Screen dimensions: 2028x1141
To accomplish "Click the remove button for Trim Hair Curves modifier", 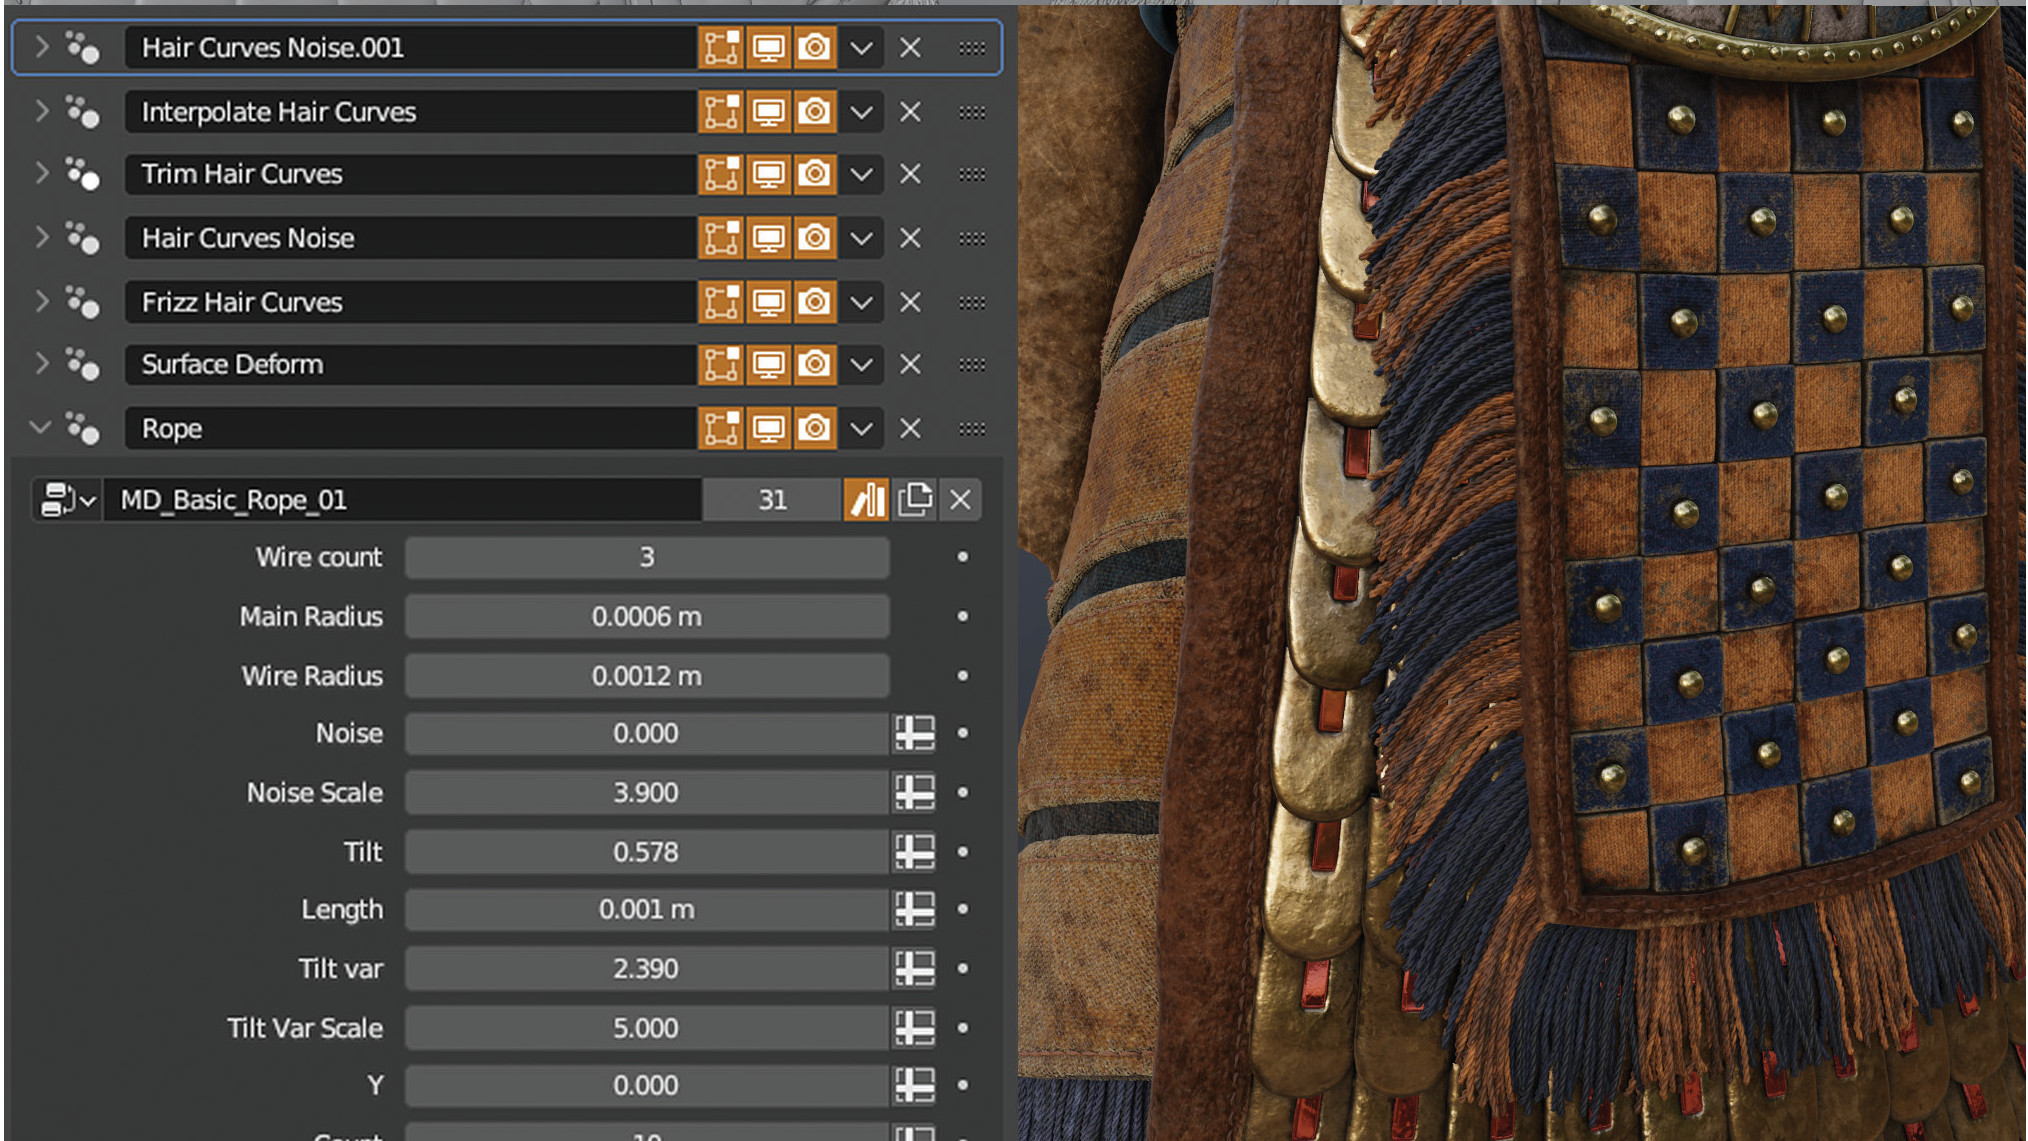I will pos(911,174).
